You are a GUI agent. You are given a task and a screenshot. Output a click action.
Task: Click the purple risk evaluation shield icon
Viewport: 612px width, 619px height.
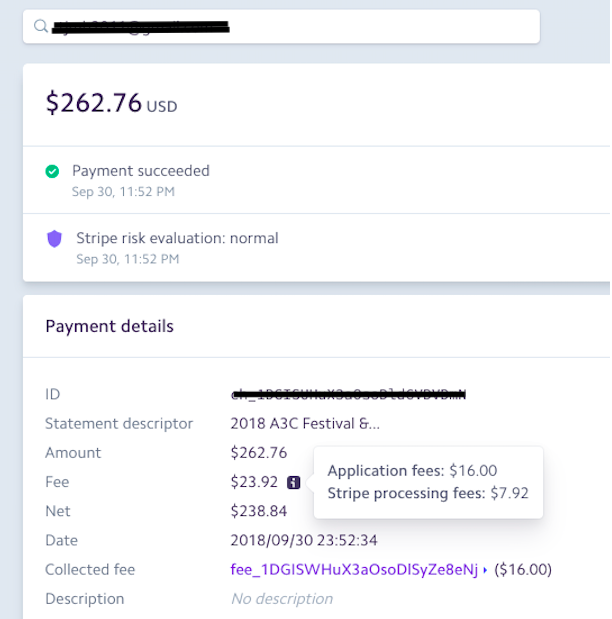(x=54, y=238)
